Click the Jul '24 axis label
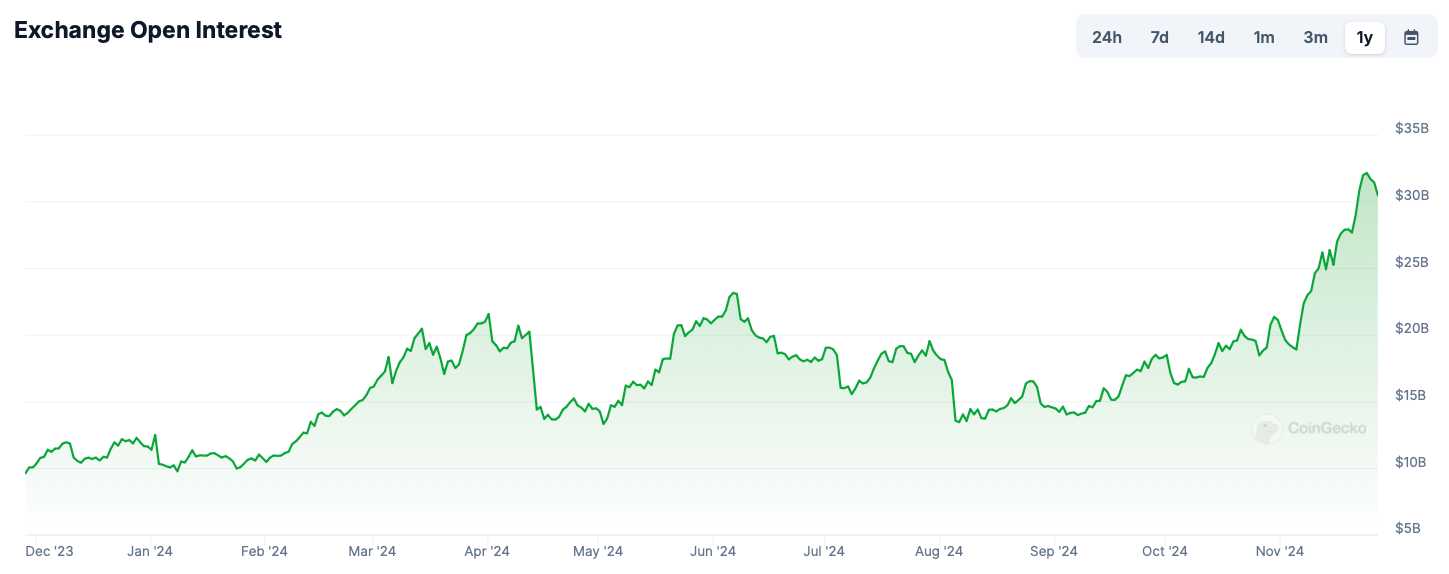Screen dimensions: 1449x574 825,551
